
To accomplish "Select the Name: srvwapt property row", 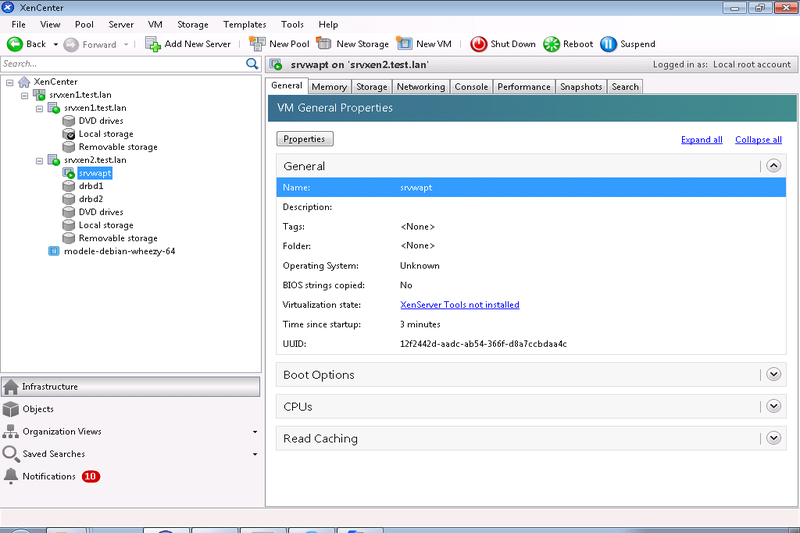I will pyautogui.click(x=531, y=187).
